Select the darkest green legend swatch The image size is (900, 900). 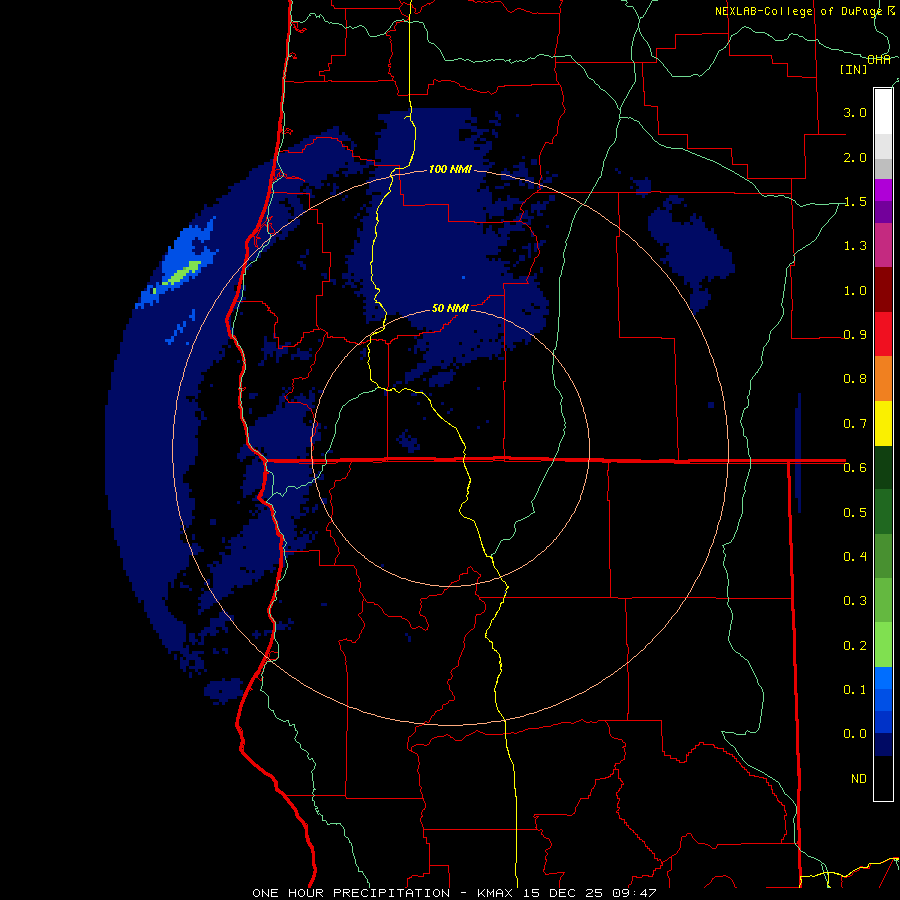coord(883,467)
